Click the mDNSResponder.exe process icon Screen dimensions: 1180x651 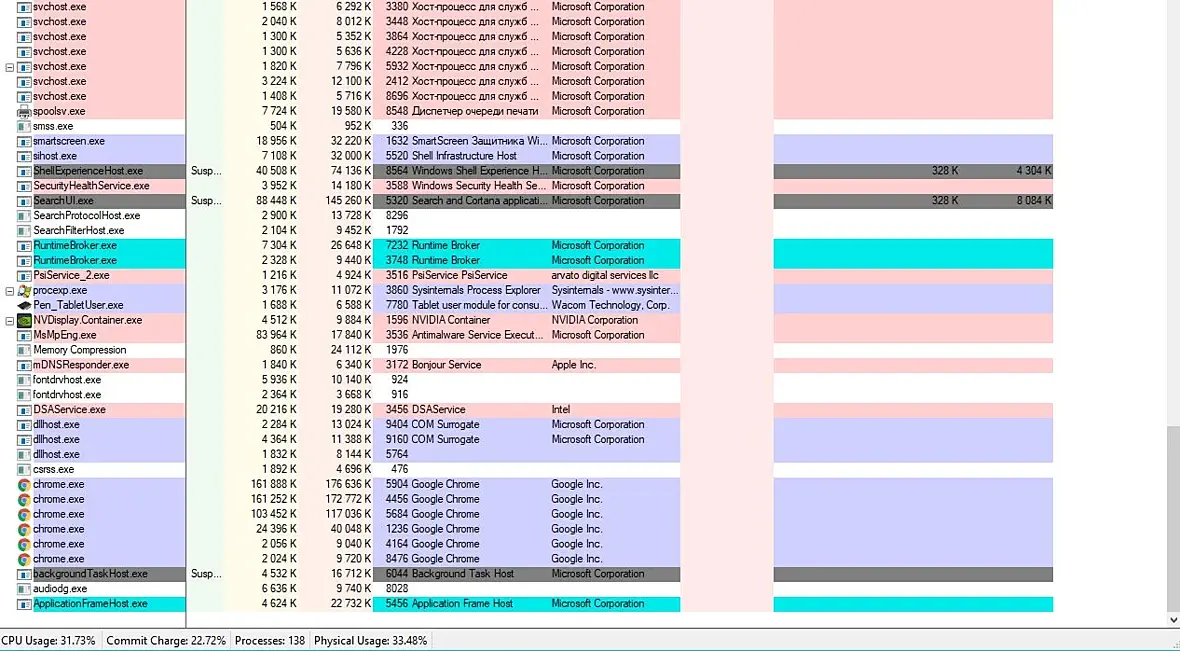(24, 365)
